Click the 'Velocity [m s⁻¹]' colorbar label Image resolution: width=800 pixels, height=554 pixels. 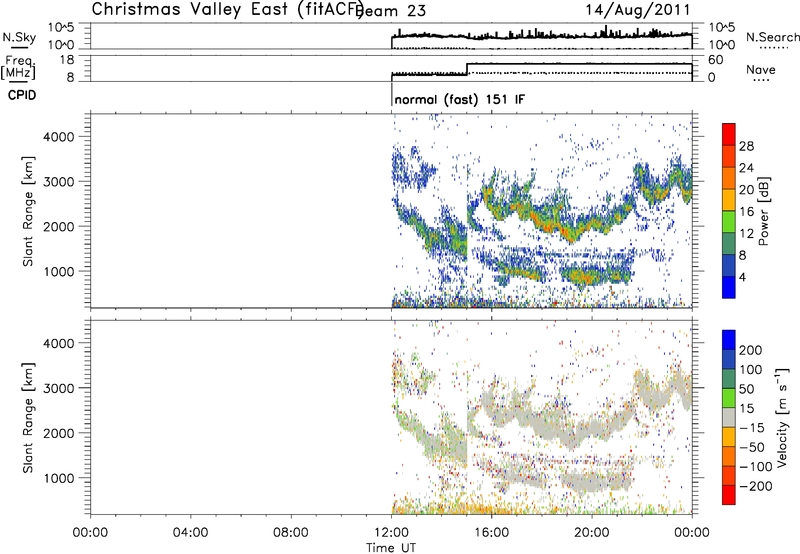point(782,417)
